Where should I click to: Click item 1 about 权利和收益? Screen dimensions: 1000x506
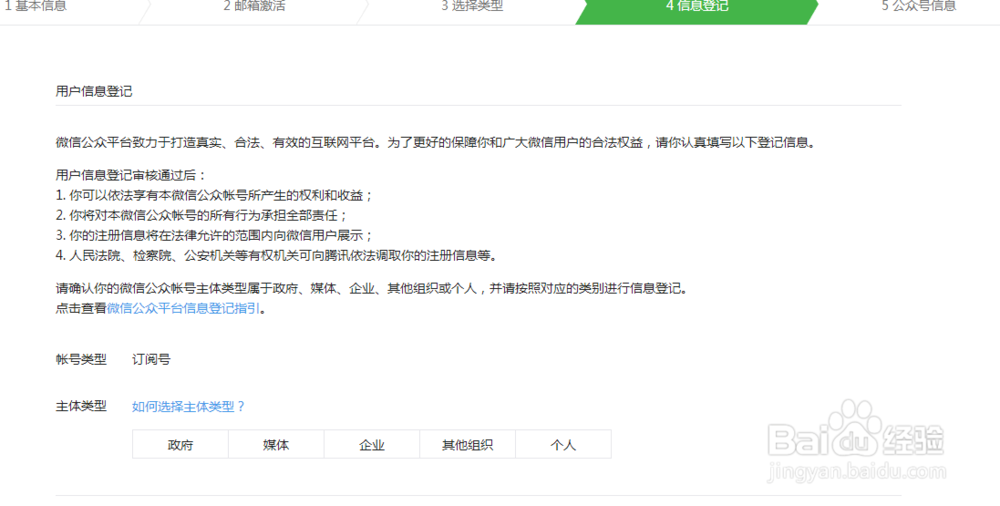214,195
